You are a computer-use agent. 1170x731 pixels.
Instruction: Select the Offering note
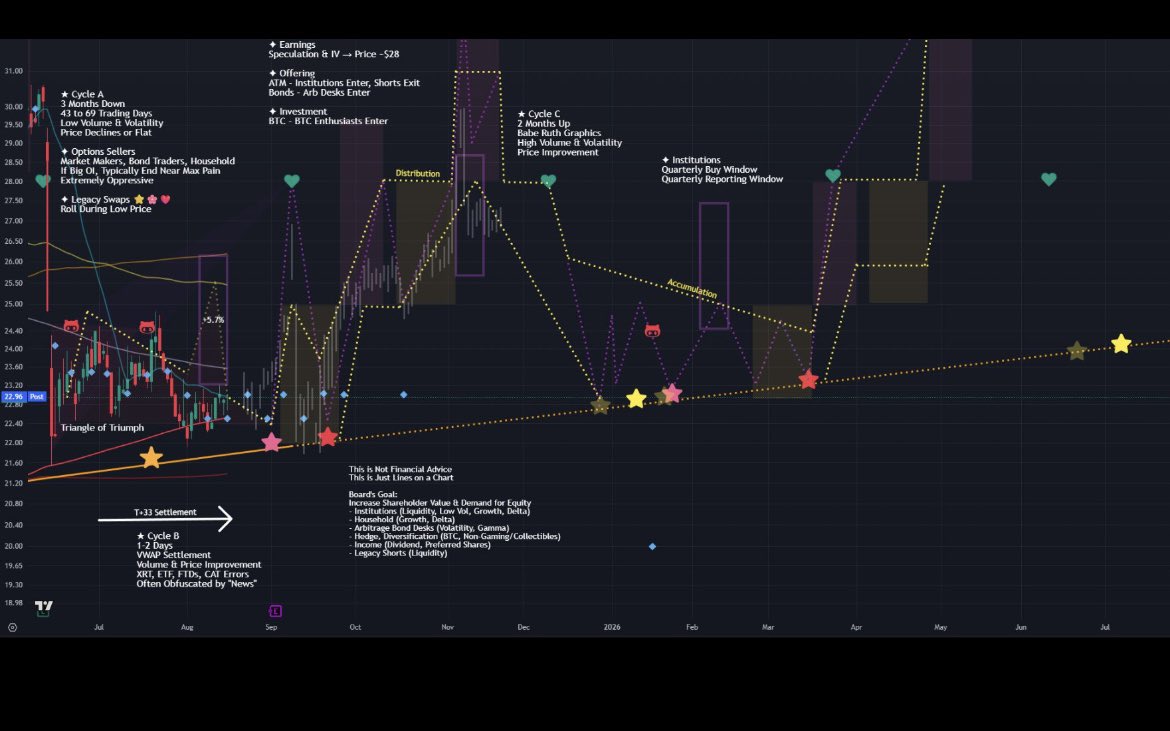344,83
